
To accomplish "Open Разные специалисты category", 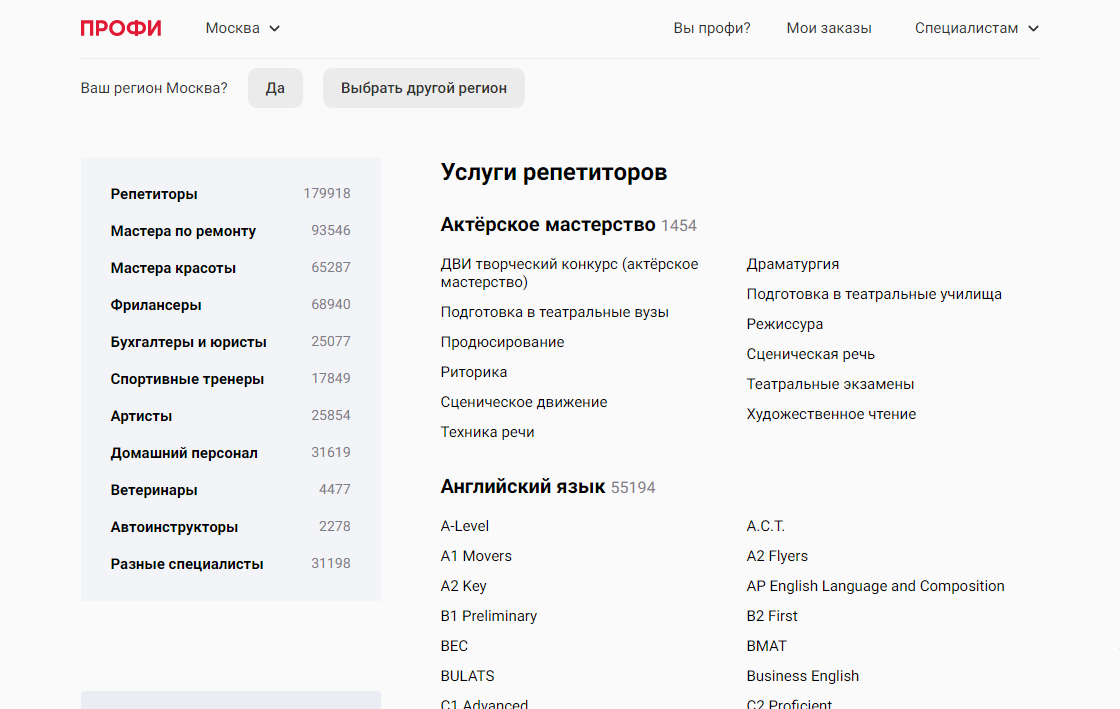I will pos(186,565).
